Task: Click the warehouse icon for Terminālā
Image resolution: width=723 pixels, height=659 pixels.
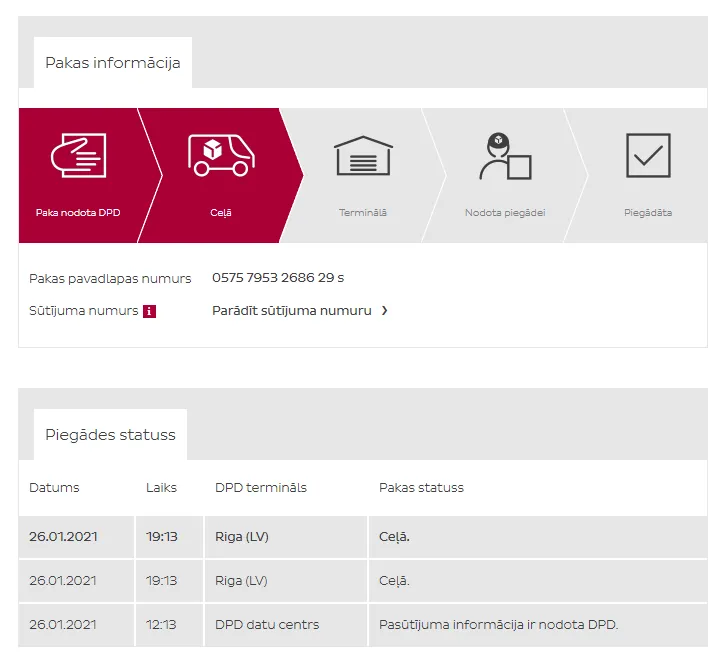Action: pos(363,155)
